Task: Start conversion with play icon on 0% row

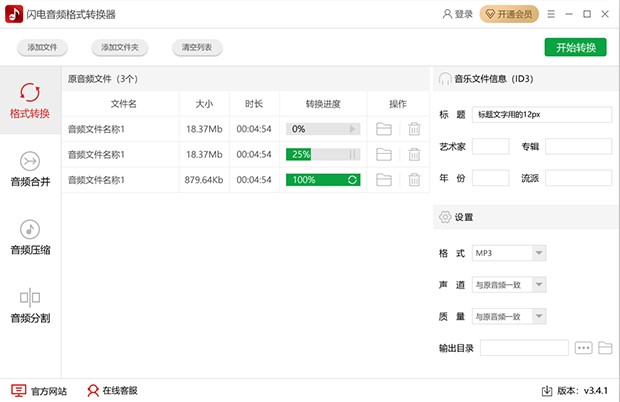Action: pyautogui.click(x=352, y=129)
